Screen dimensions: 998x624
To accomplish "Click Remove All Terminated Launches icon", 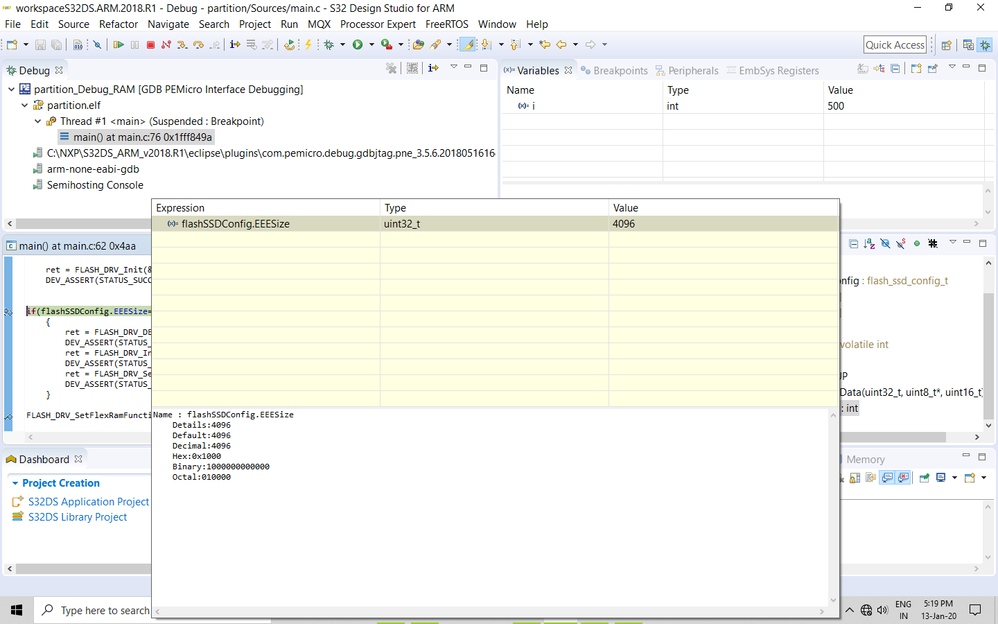I will click(391, 68).
